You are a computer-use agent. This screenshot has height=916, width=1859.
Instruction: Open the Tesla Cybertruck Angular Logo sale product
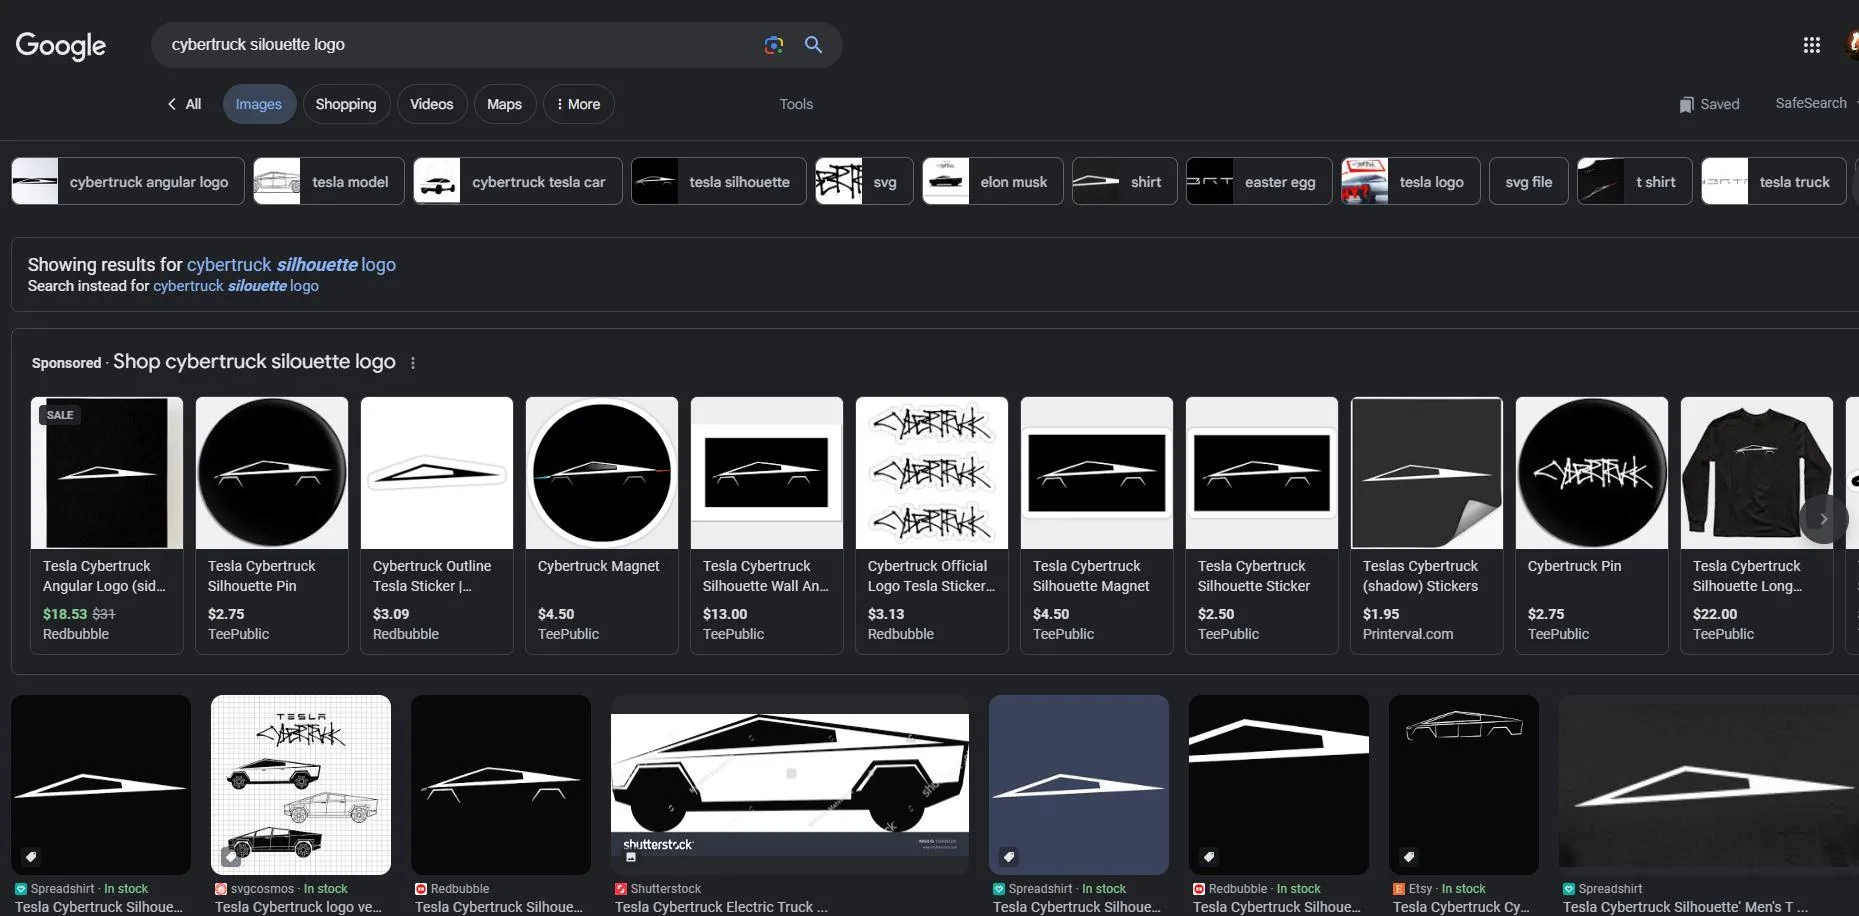[107, 526]
